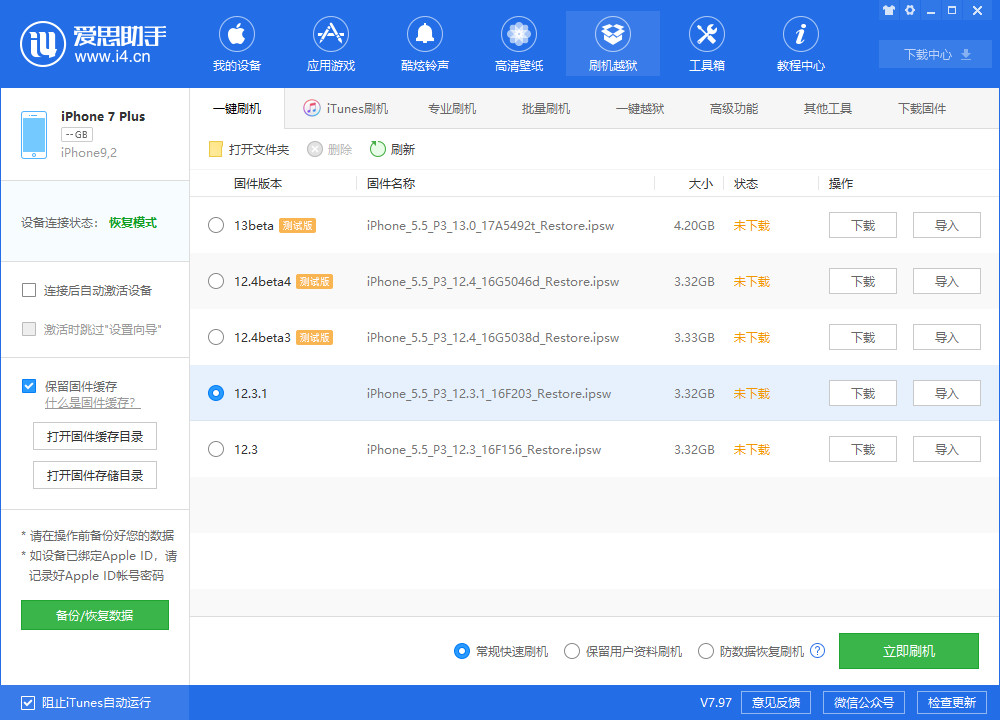Viewport: 1000px width, 720px height.
Task: Open 高清壁纸 wallpapers section
Action: click(x=519, y=46)
